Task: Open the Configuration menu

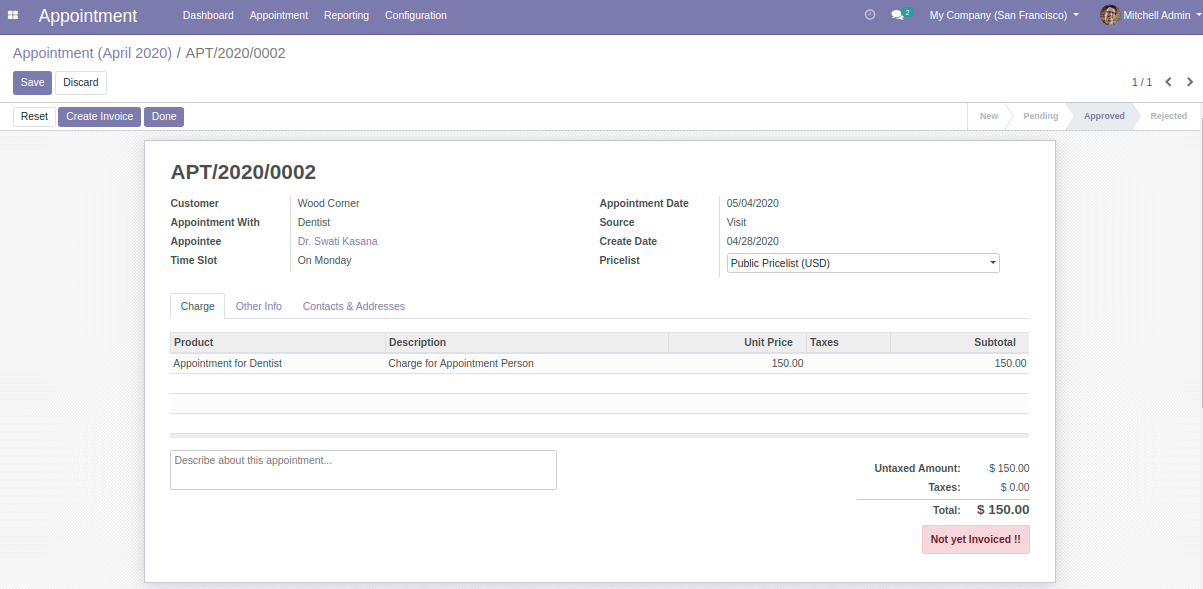Action: coord(415,15)
